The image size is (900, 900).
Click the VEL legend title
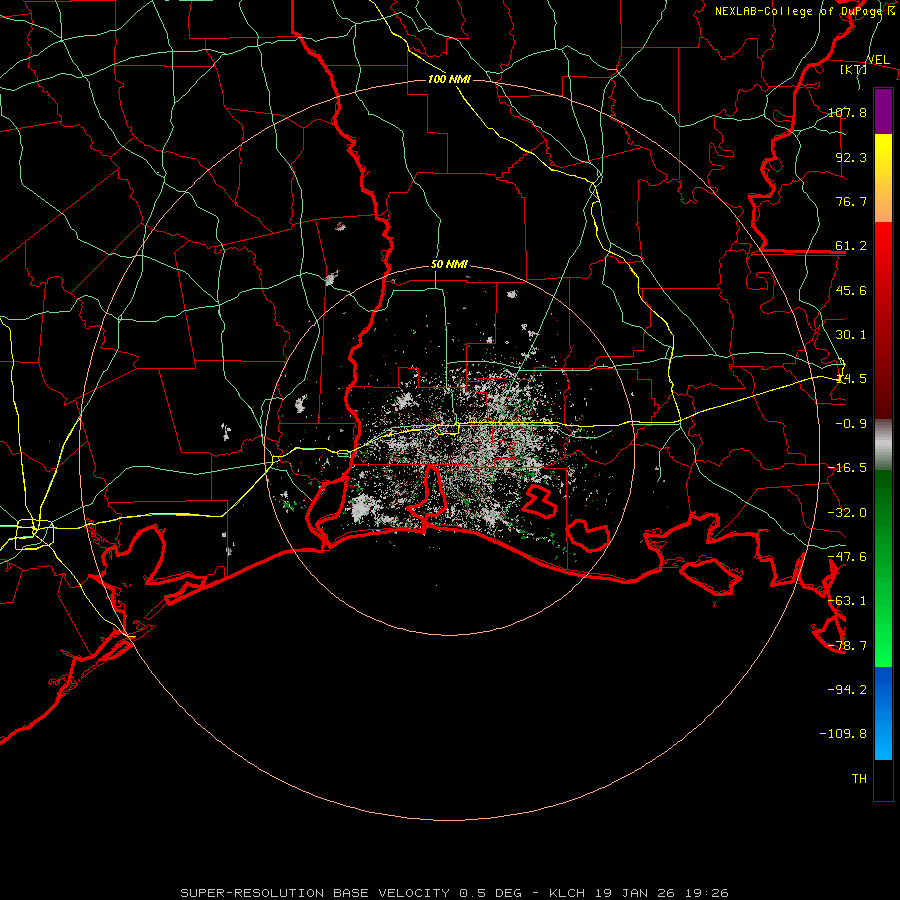[x=878, y=59]
